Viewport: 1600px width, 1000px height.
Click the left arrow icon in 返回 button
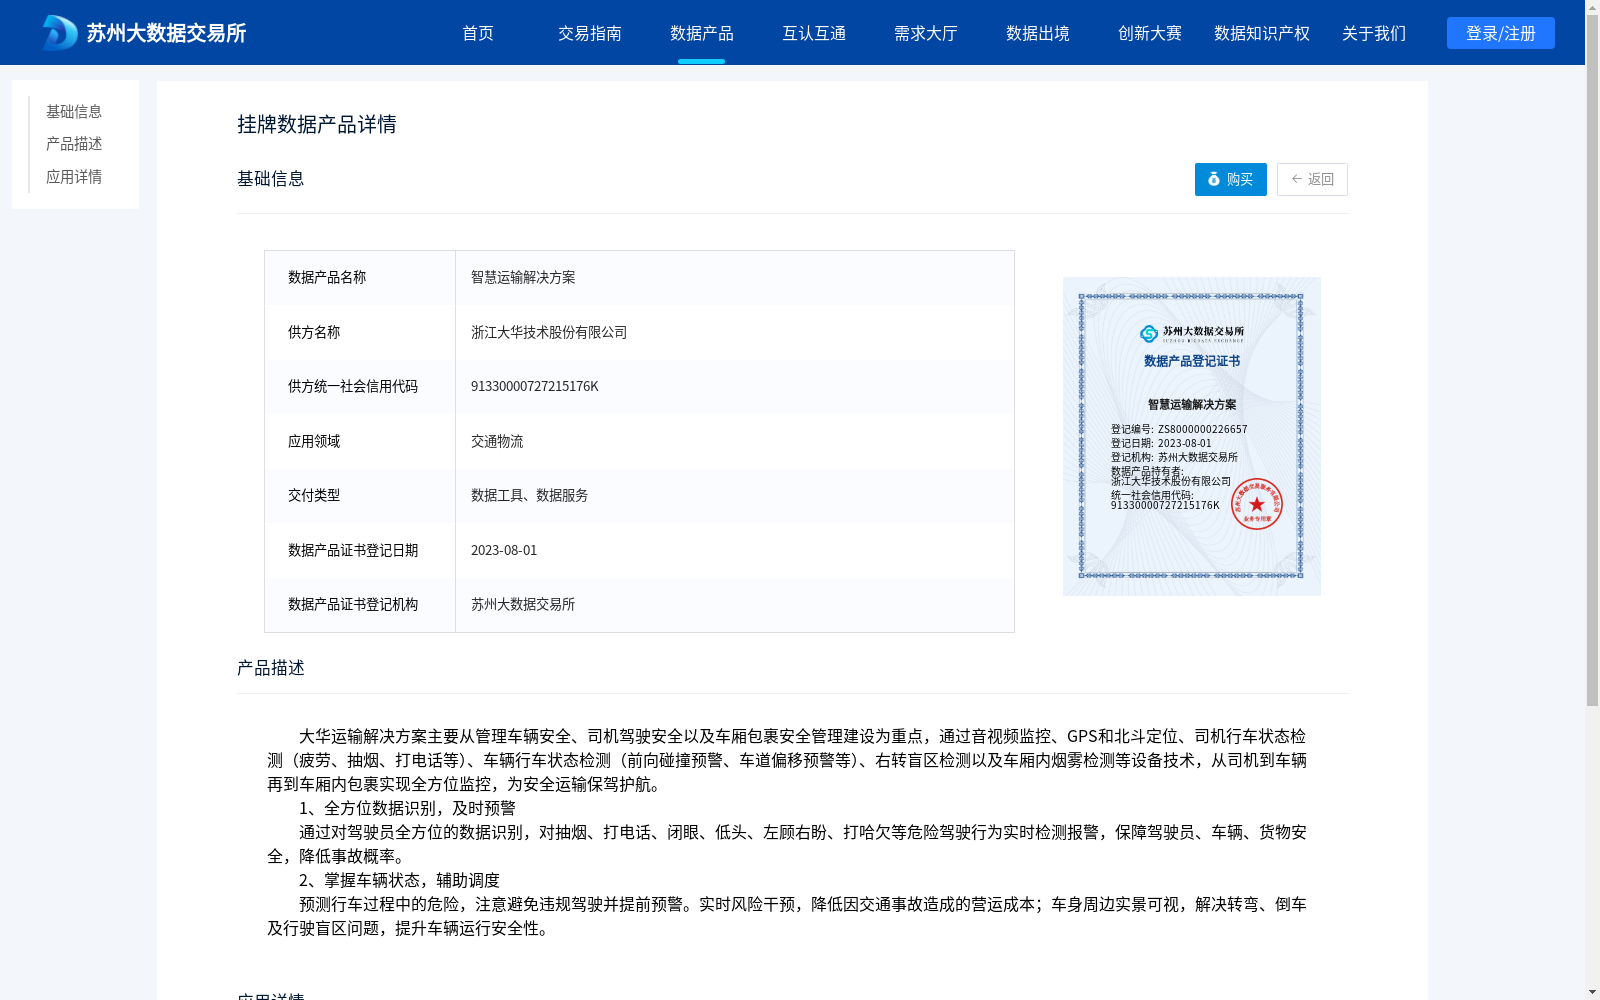click(x=1297, y=179)
